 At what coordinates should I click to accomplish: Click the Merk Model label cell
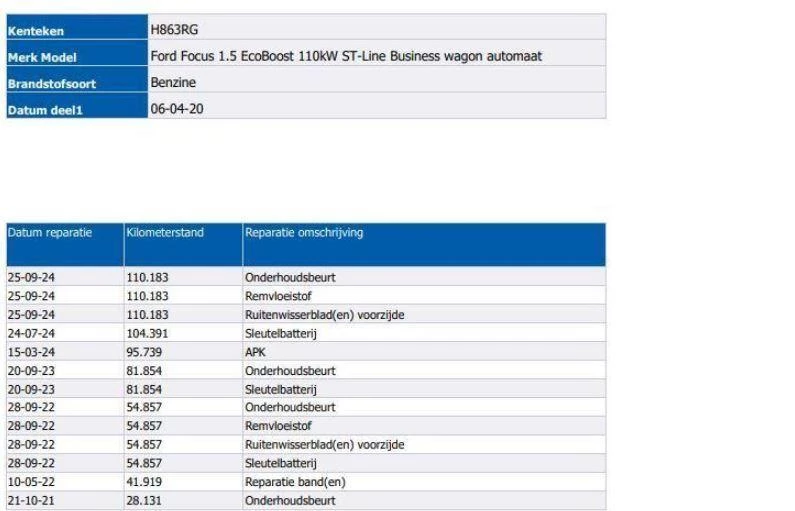pyautogui.click(x=77, y=53)
